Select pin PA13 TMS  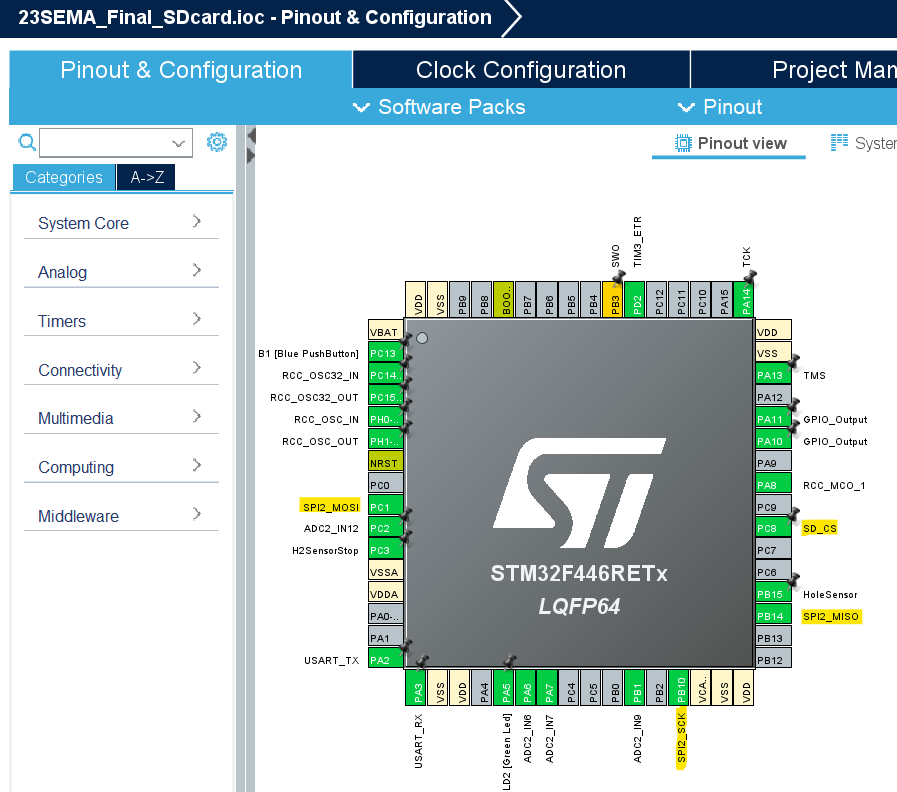[773, 375]
